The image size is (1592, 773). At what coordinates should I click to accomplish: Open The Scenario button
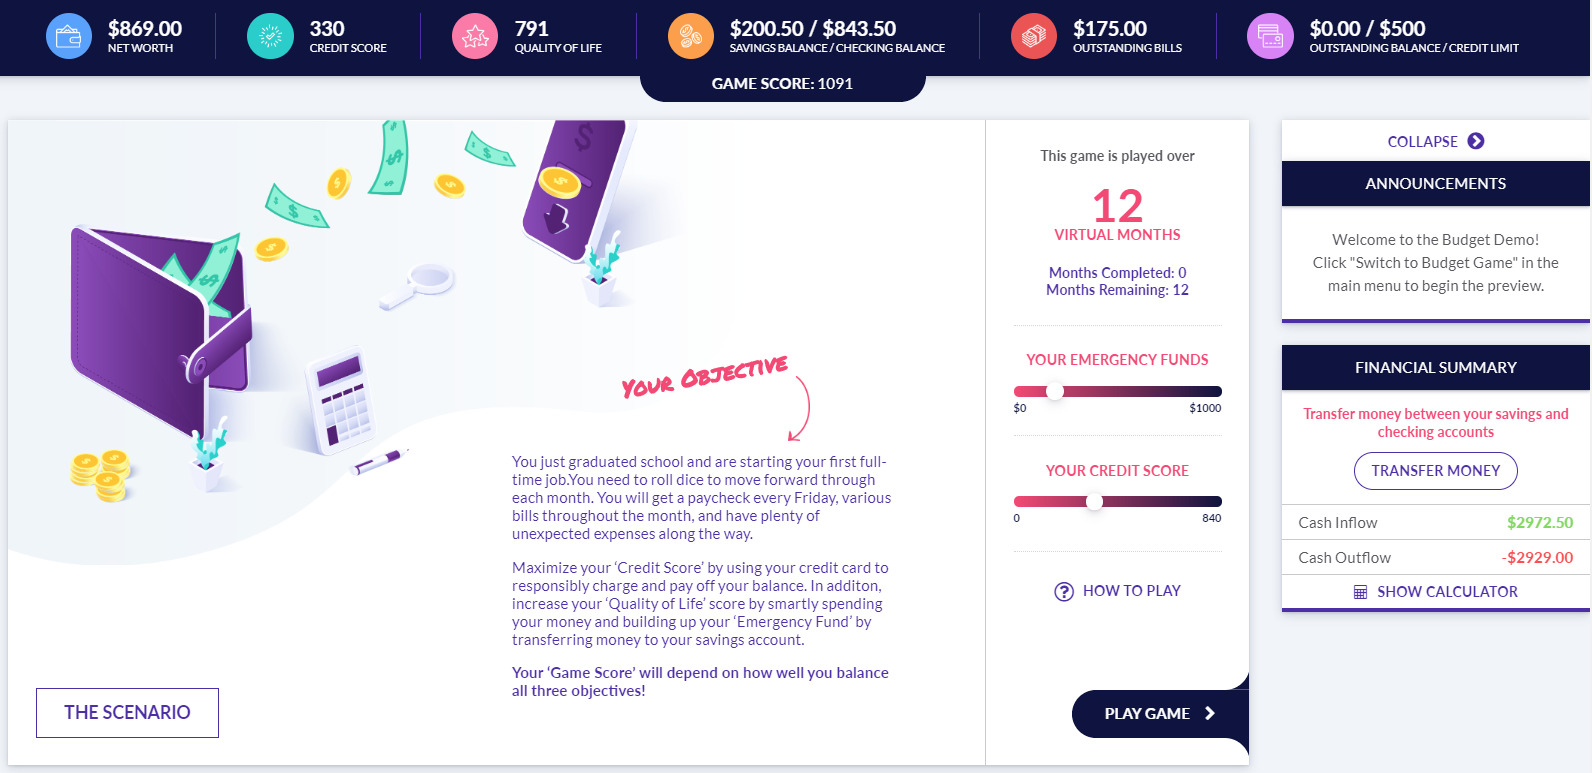pos(127,713)
